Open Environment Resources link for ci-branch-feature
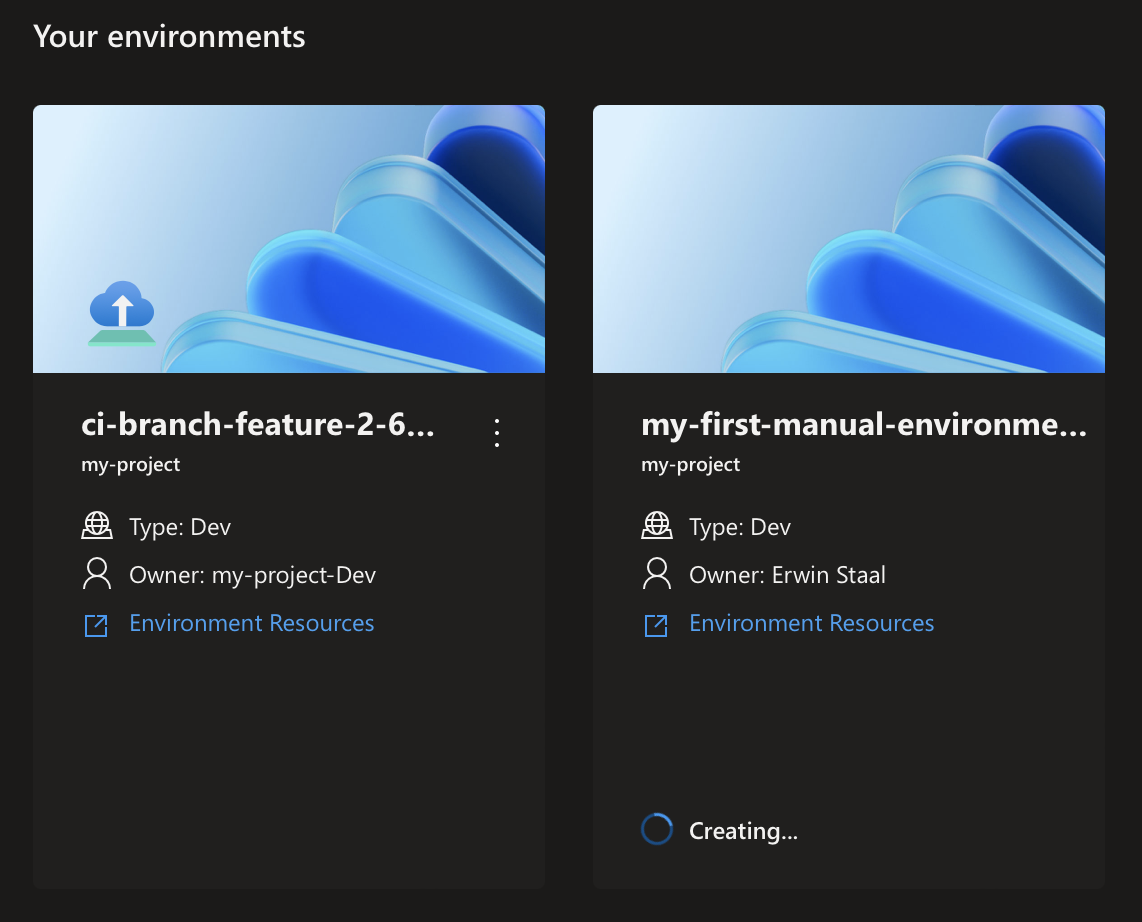The width and height of the screenshot is (1142, 922). pos(251,623)
